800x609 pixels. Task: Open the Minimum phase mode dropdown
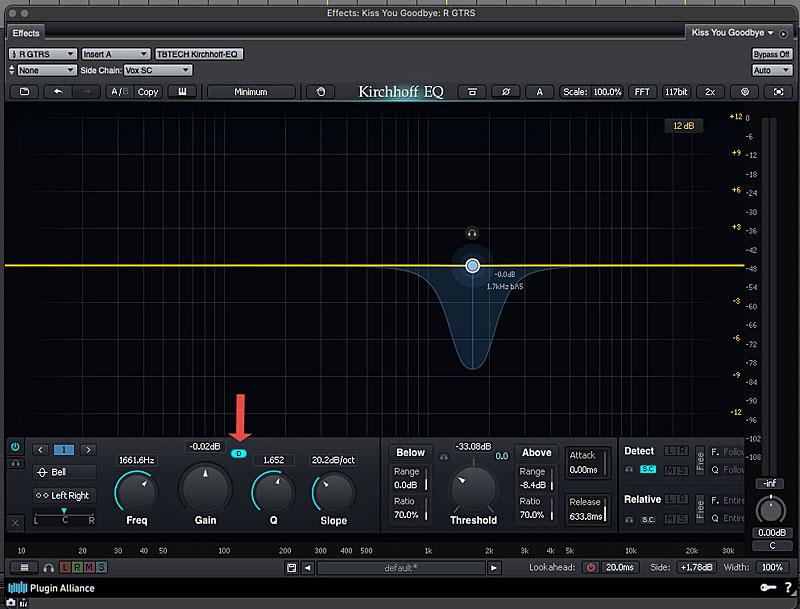251,92
